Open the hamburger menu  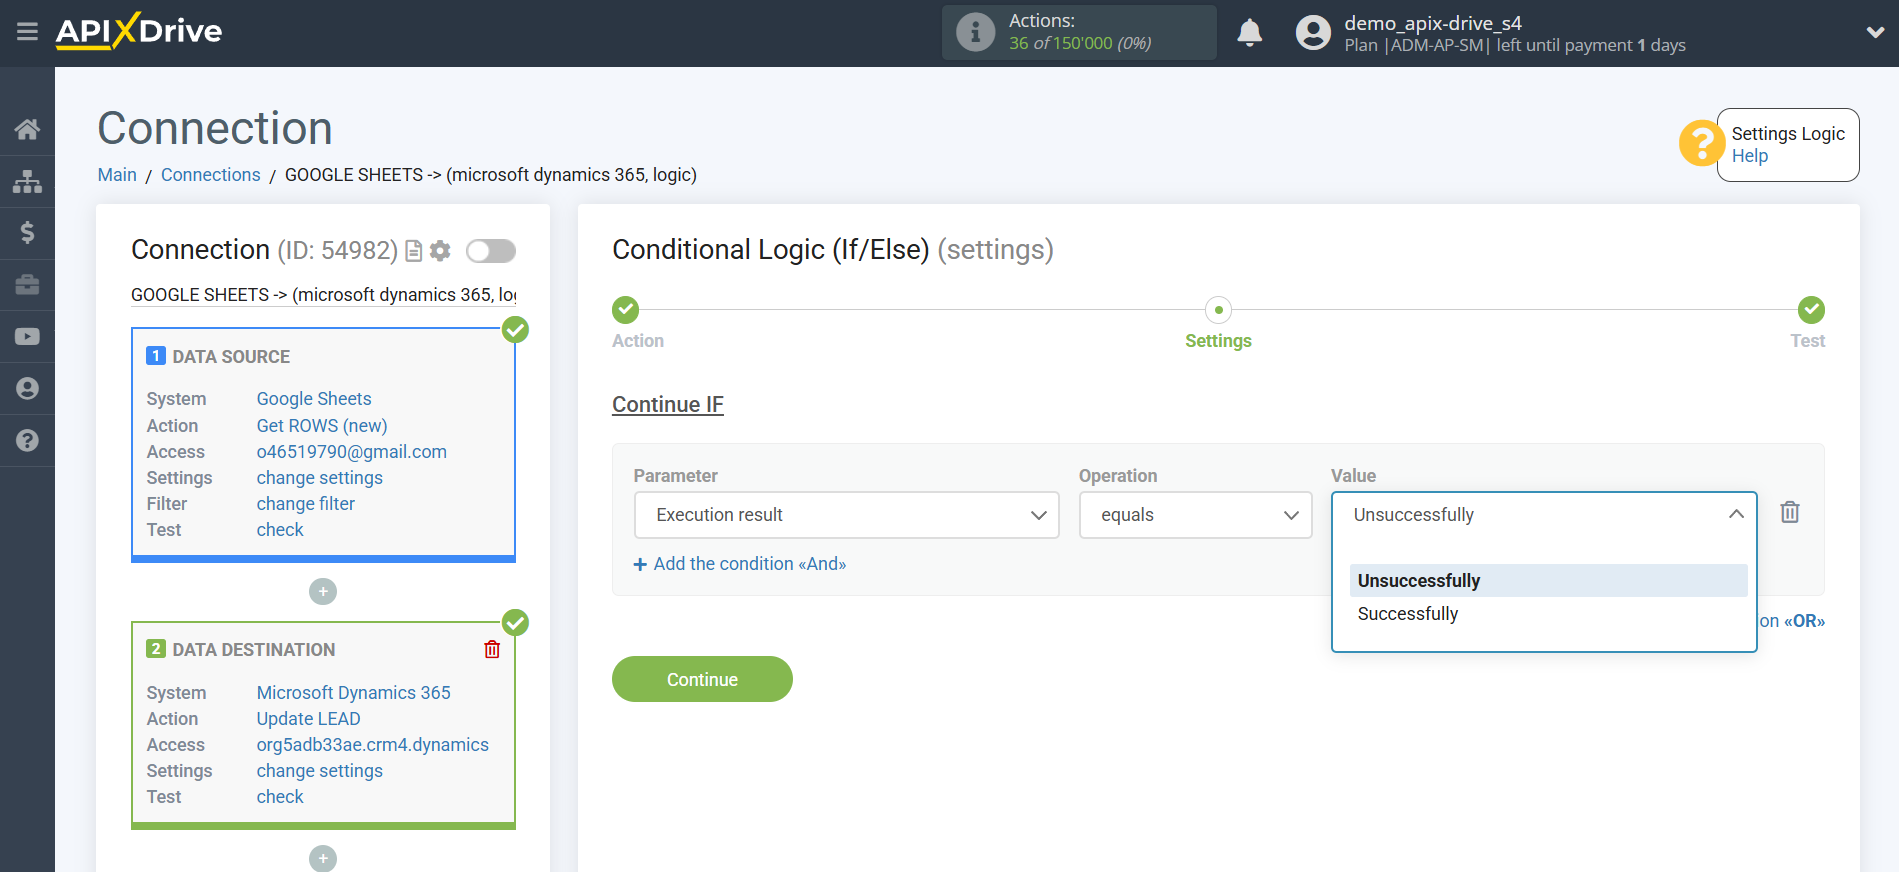pyautogui.click(x=27, y=32)
